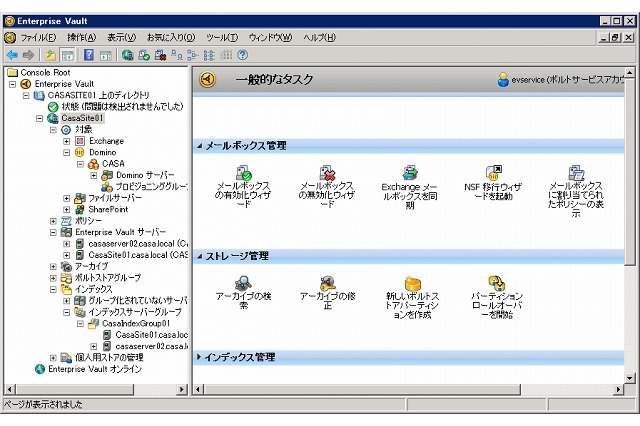Launch the メールボックスの有効化ウィザード icon
The image size is (640, 426).
pyautogui.click(x=244, y=173)
